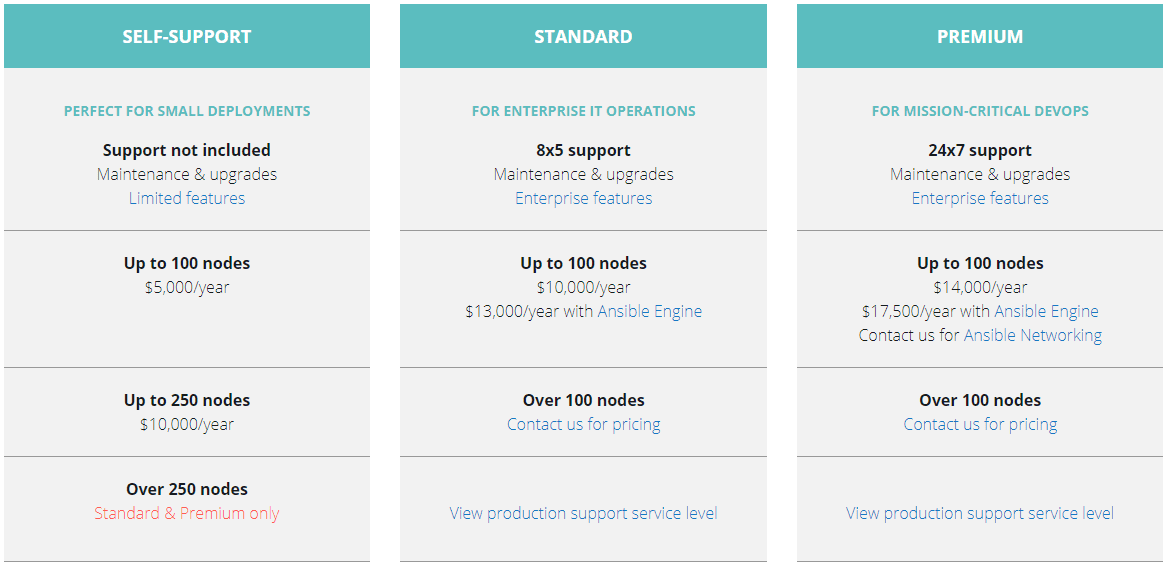Click Contact us for pricing under Premium
The height and width of the screenshot is (569, 1170).
(x=980, y=424)
